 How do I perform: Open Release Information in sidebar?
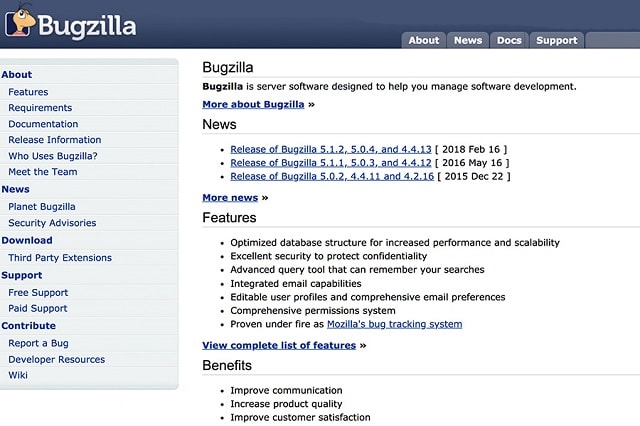[x=55, y=140]
